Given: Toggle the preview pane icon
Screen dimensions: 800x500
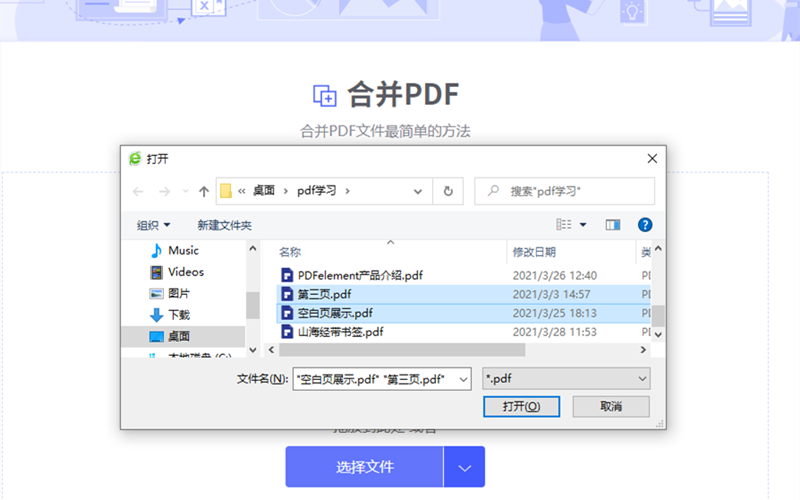Looking at the screenshot, I should [x=613, y=225].
